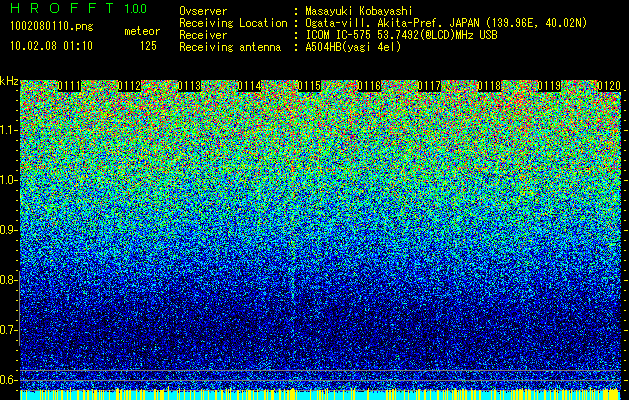Click the meteor label
This screenshot has height=400, width=629.
coord(142,31)
